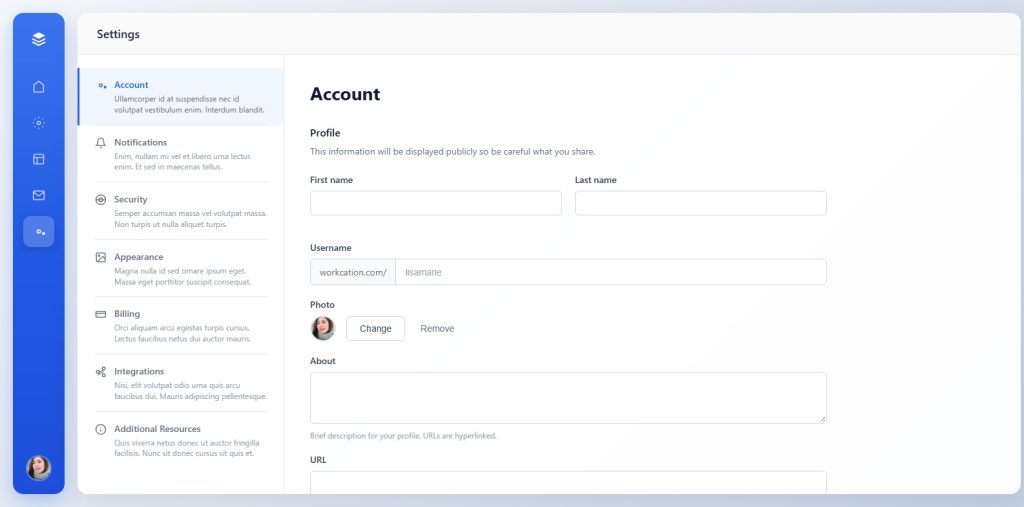This screenshot has width=1024, height=507.
Task: Focus the First name input field
Action: point(436,203)
